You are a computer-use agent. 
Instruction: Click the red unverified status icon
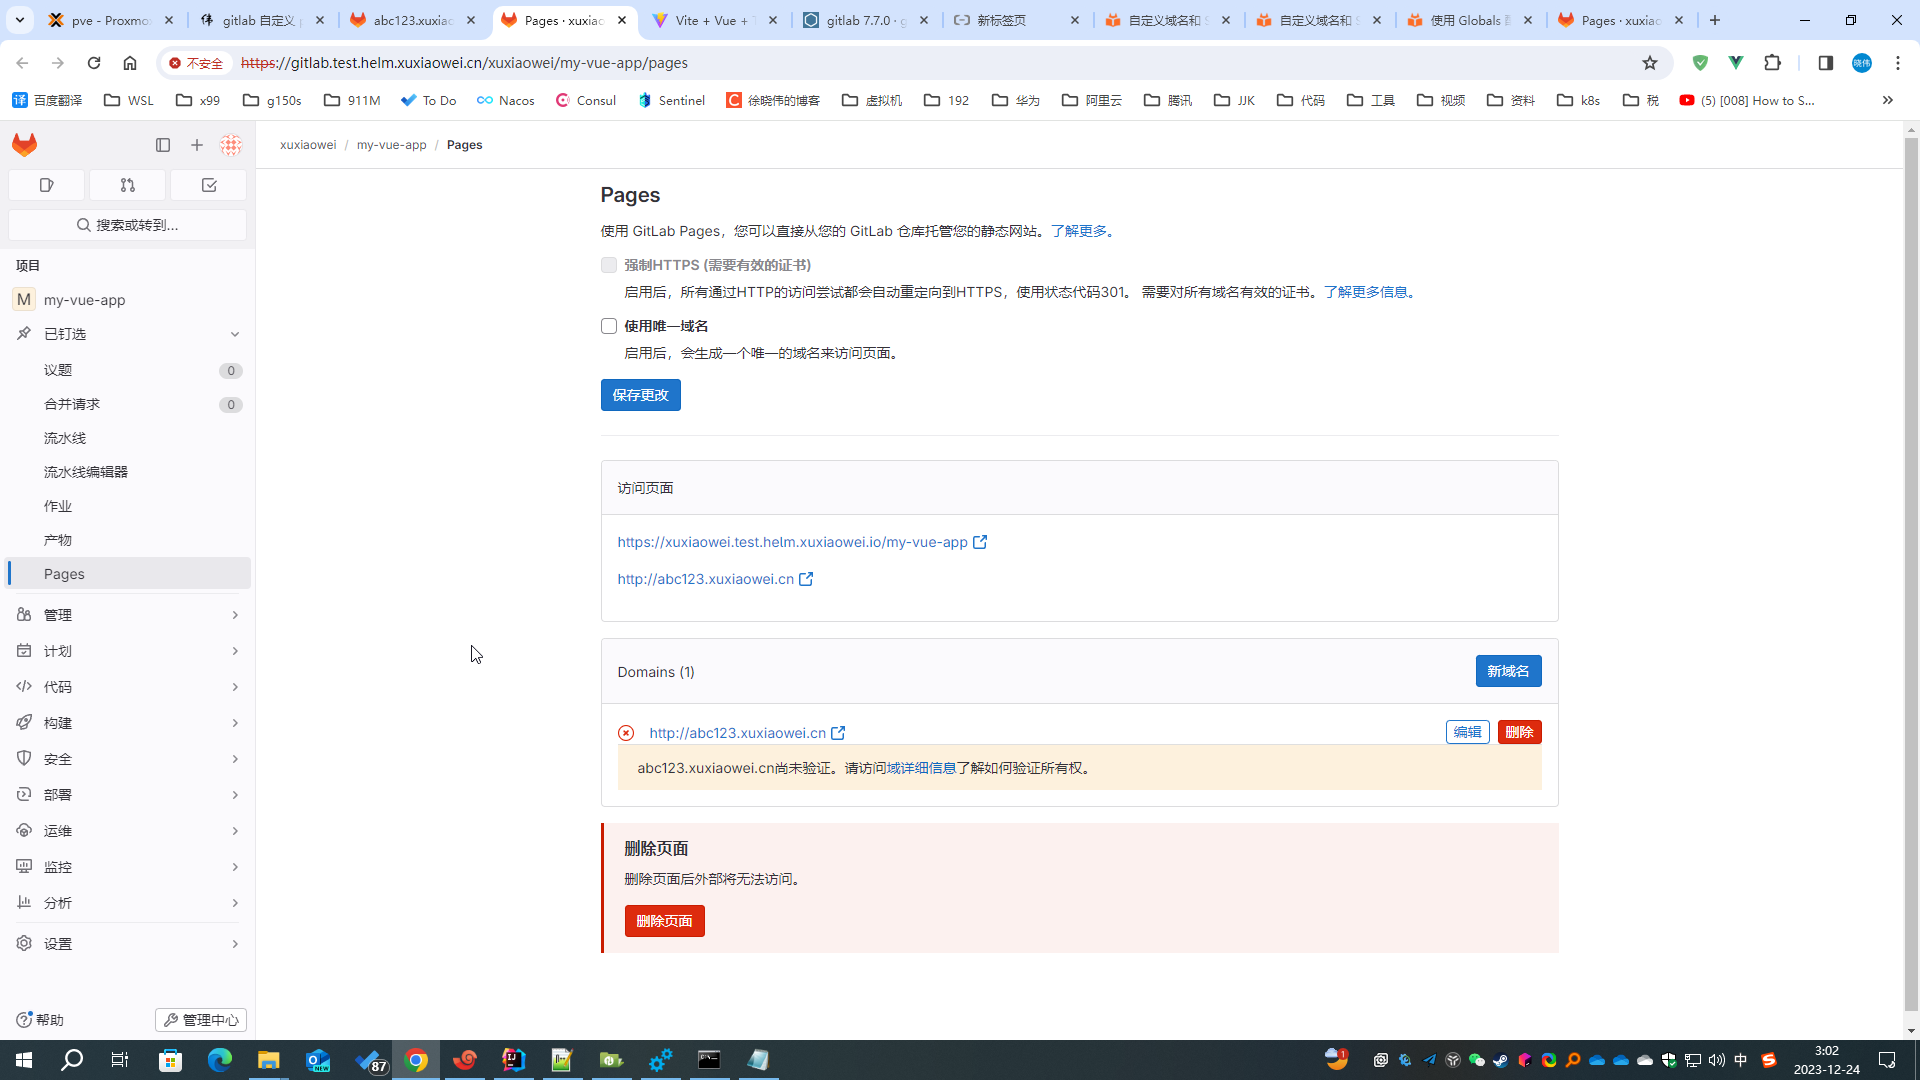tap(626, 733)
